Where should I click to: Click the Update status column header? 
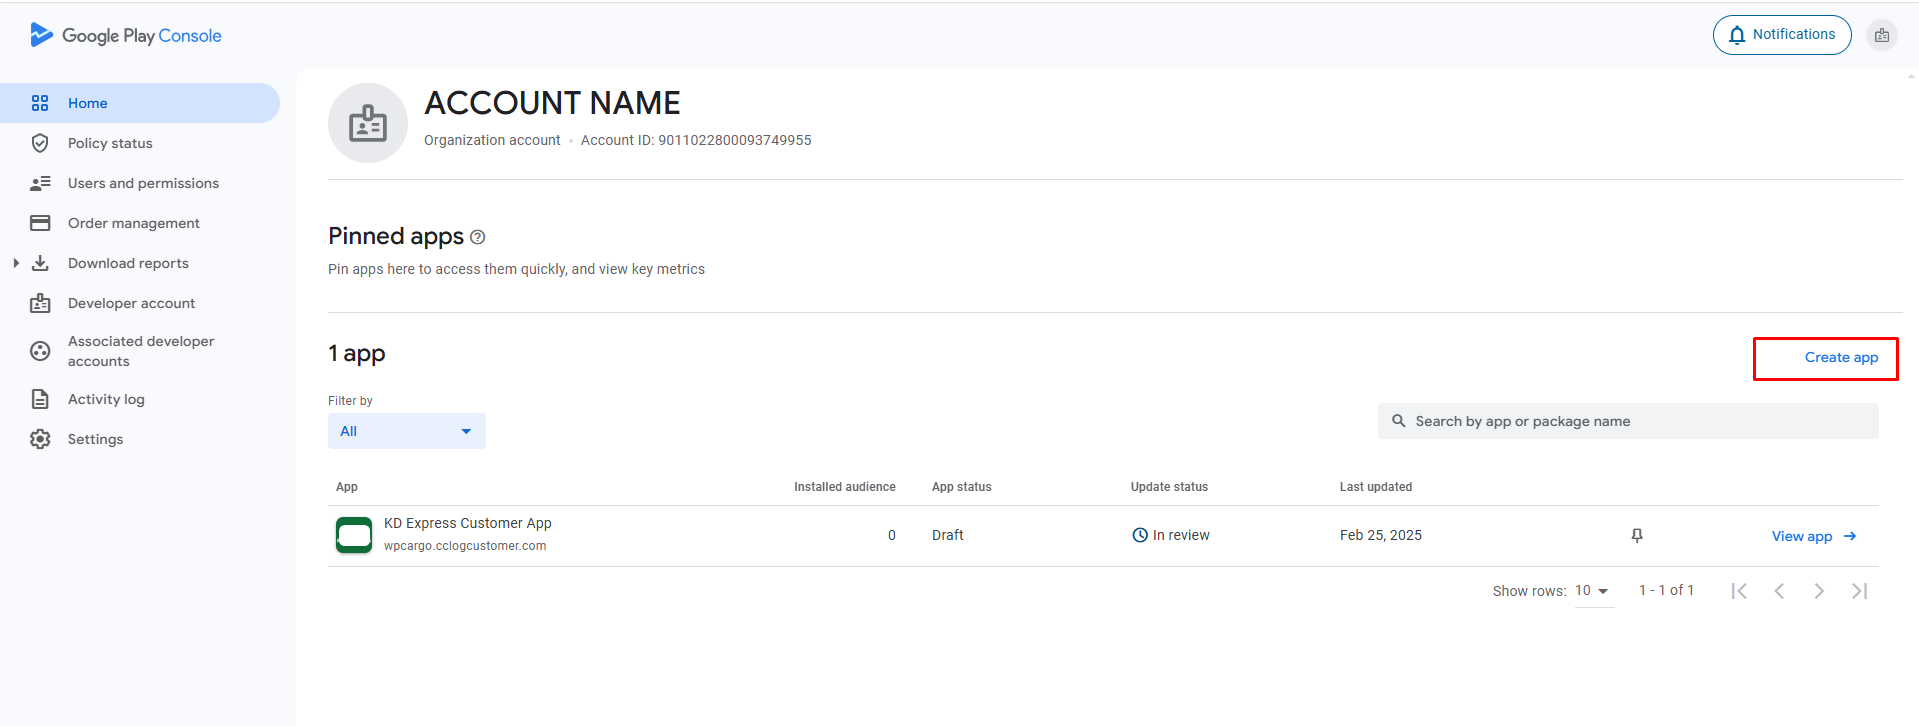coord(1169,487)
